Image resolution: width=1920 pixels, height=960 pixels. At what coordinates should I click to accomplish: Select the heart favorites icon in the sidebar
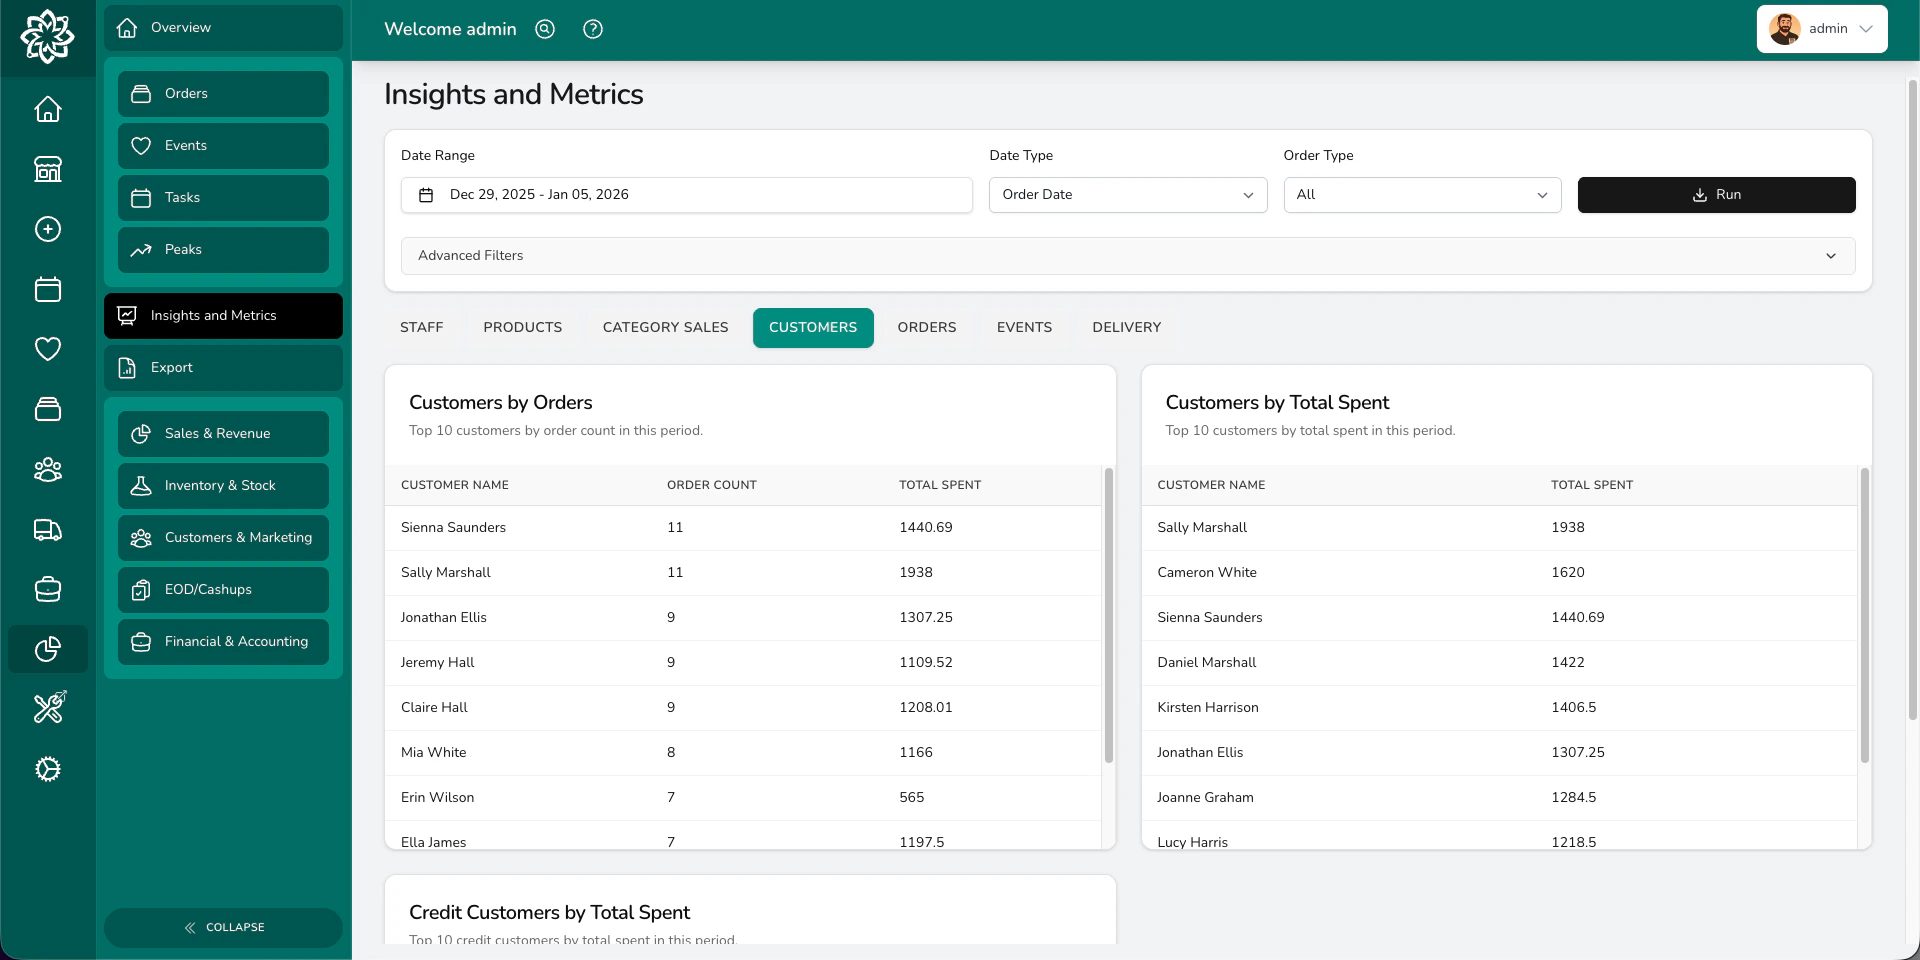(47, 349)
